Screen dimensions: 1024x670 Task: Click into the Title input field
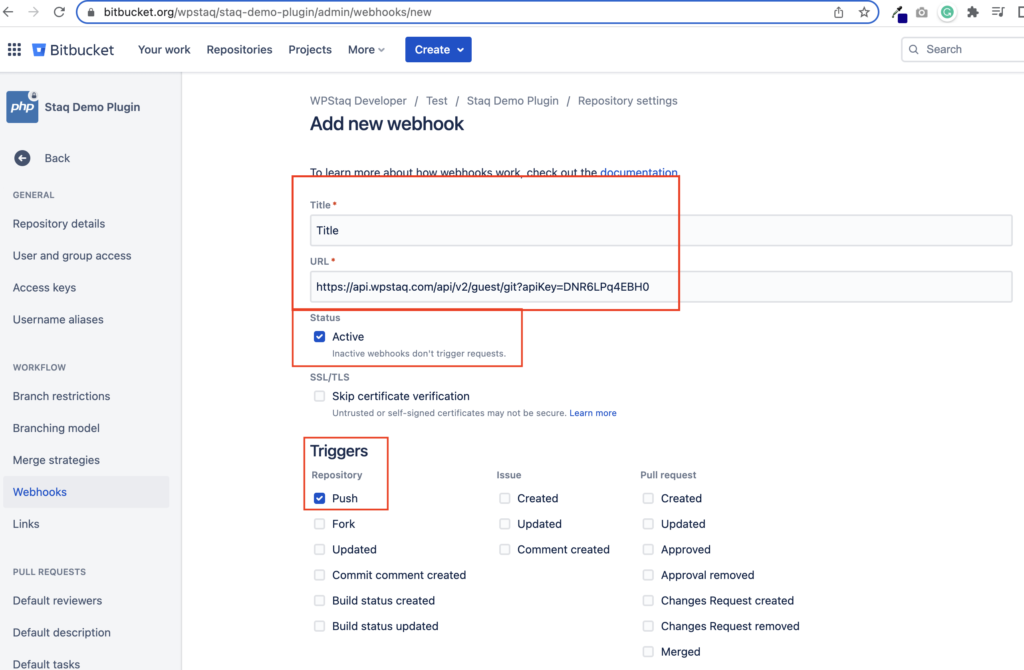661,231
